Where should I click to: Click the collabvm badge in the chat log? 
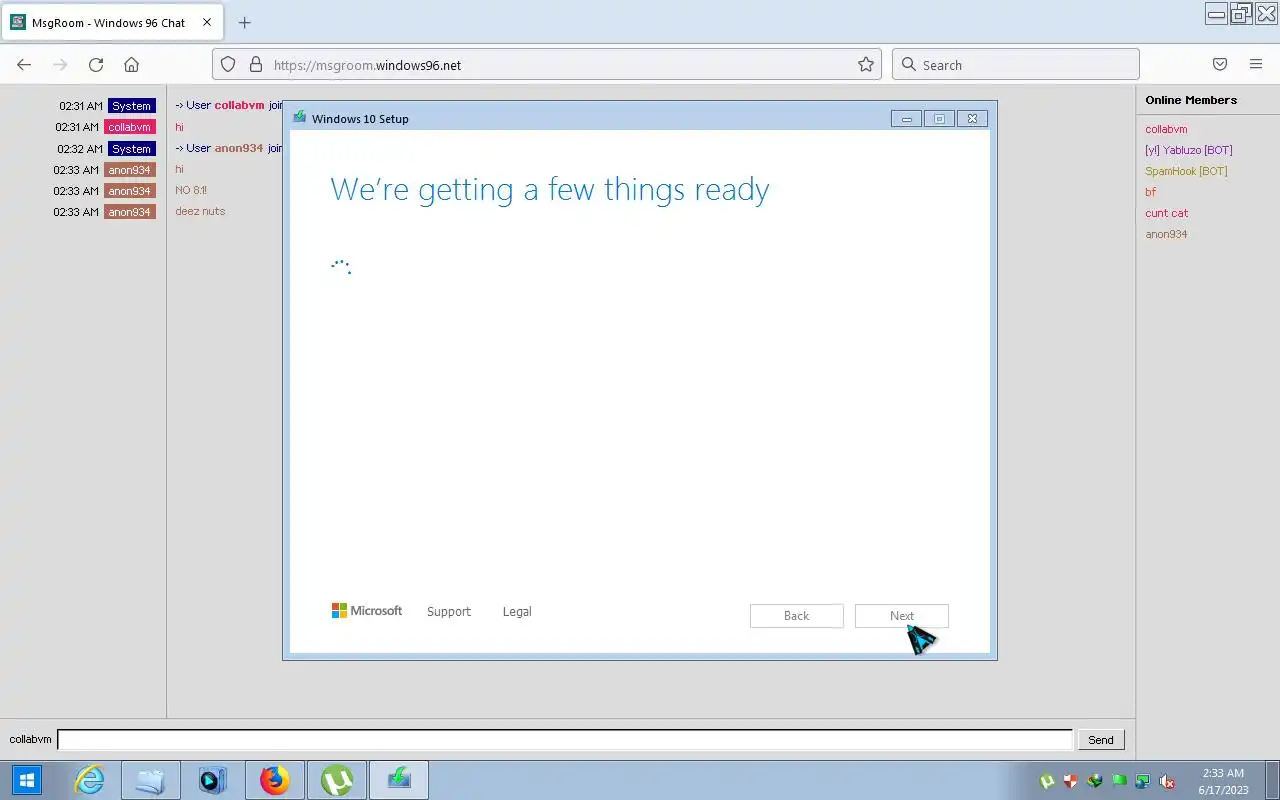(x=130, y=127)
